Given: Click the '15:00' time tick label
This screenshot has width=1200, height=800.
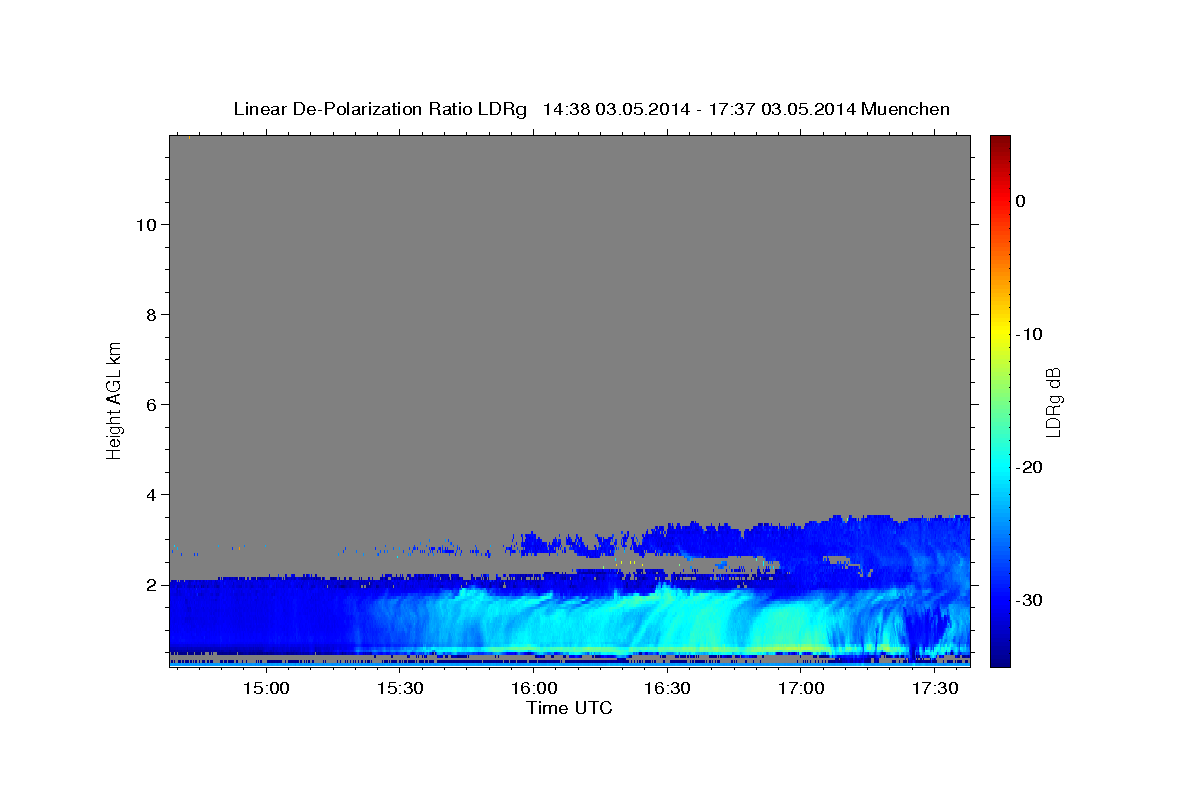Looking at the screenshot, I should (x=267, y=688).
